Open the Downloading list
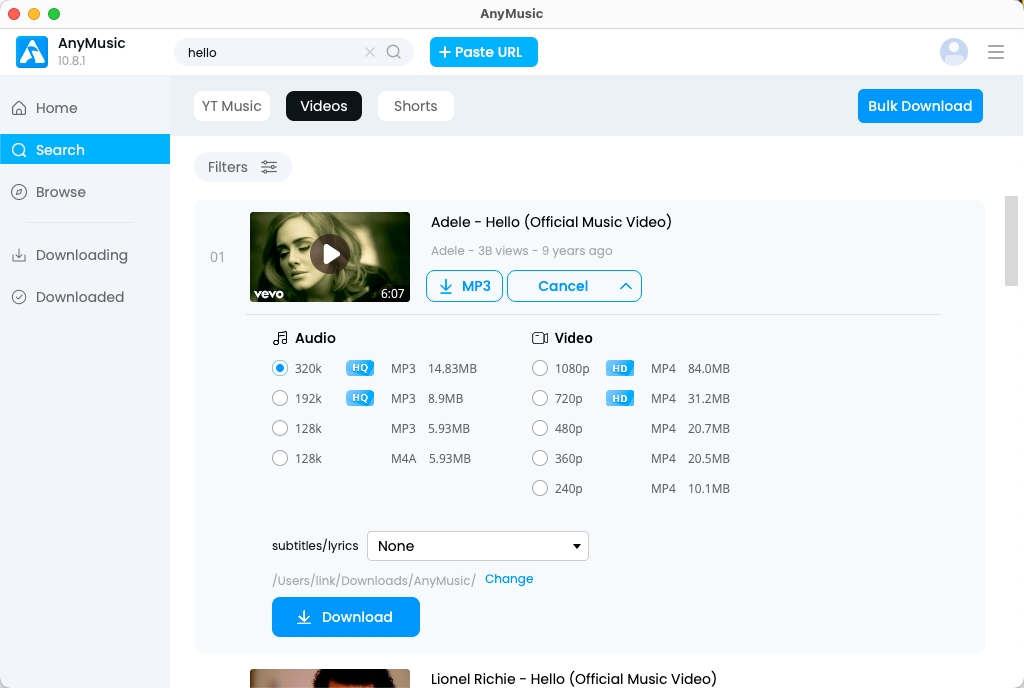The width and height of the screenshot is (1024, 688). click(x=85, y=255)
